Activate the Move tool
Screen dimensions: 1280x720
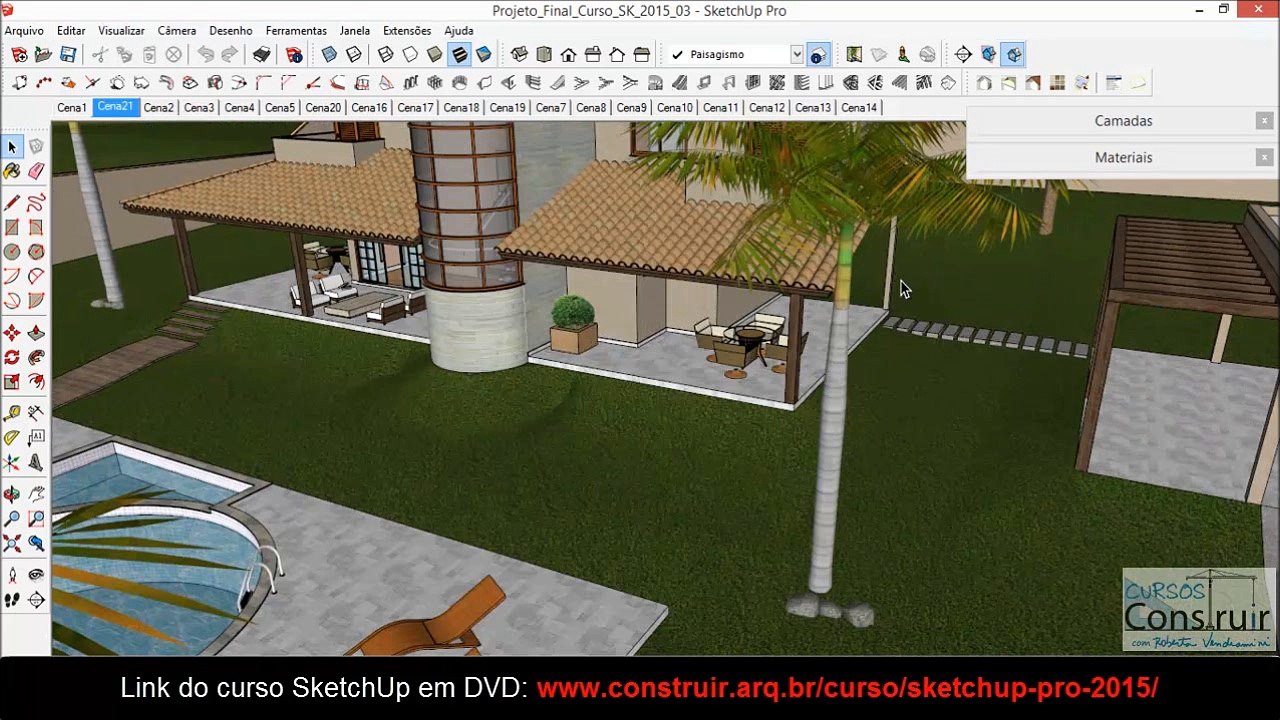pos(12,332)
